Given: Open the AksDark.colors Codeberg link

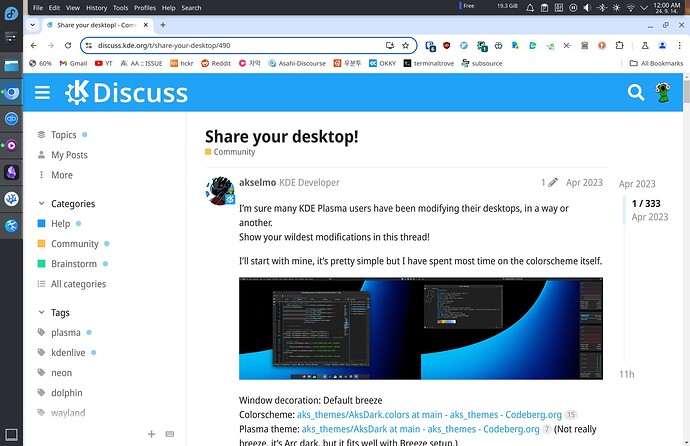Looking at the screenshot, I should coord(429,415).
